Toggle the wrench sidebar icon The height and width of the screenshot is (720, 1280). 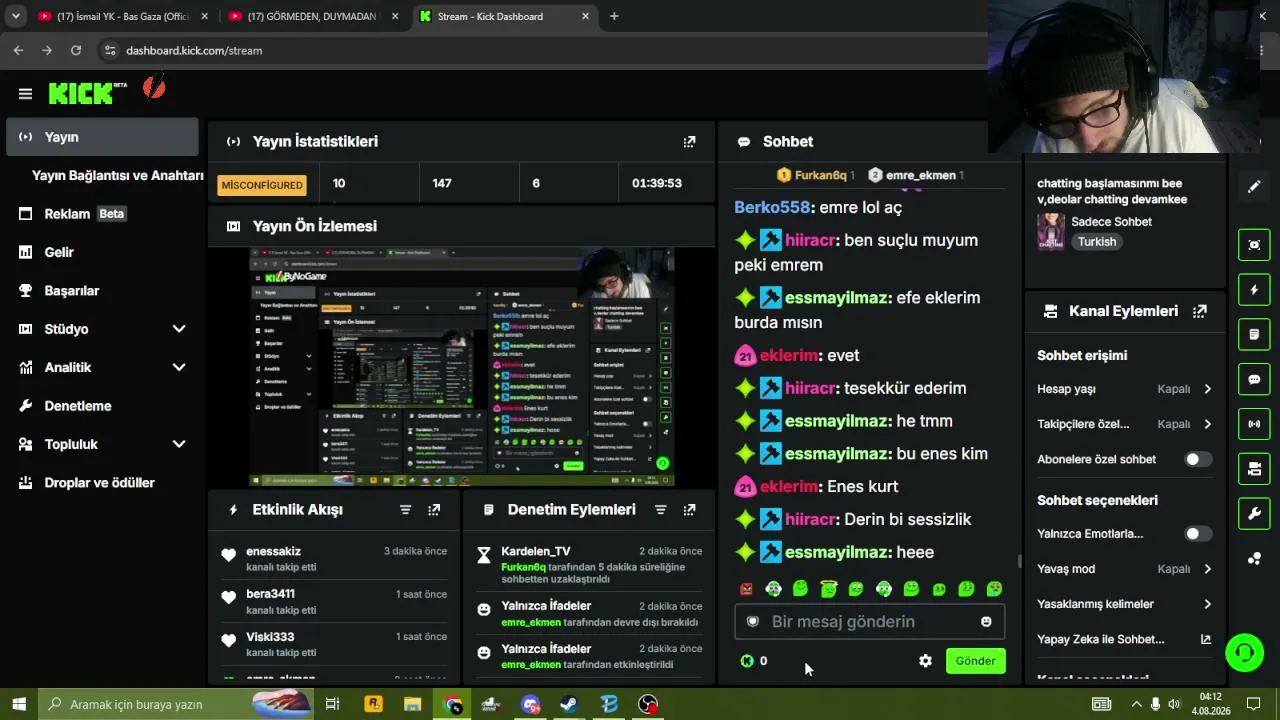(x=1254, y=514)
